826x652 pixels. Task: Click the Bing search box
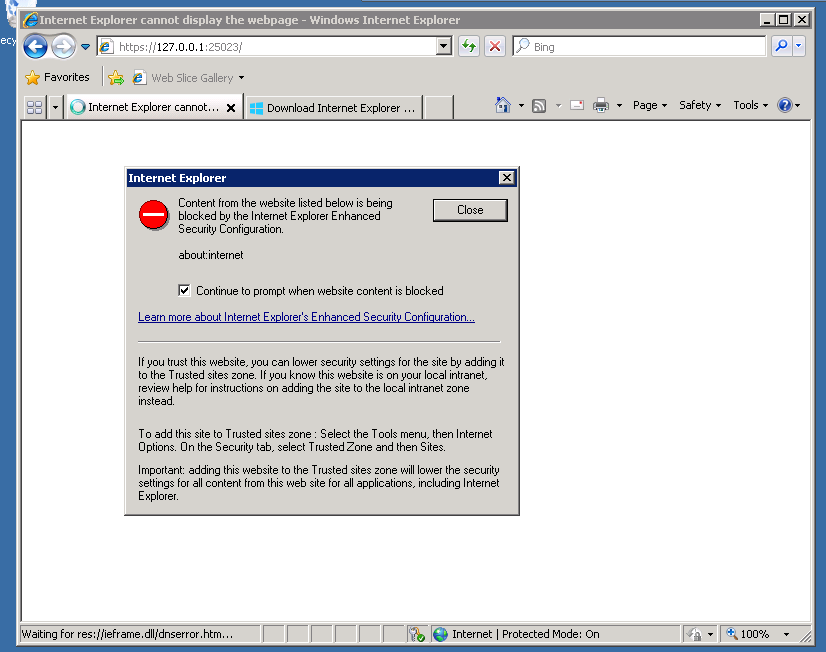(x=639, y=46)
